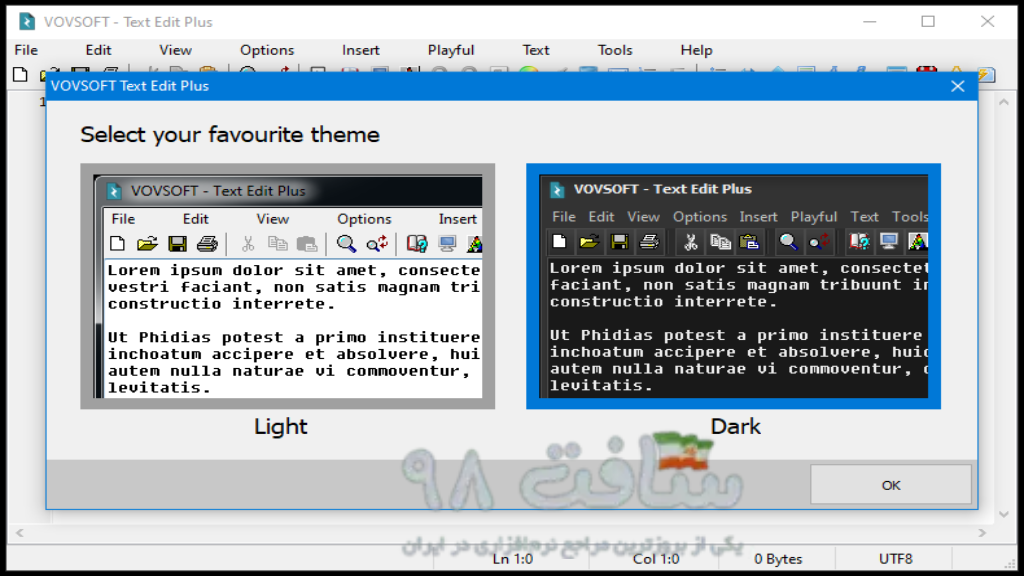Viewport: 1024px width, 576px height.
Task: Select the Dark theme preview
Action: click(x=733, y=286)
